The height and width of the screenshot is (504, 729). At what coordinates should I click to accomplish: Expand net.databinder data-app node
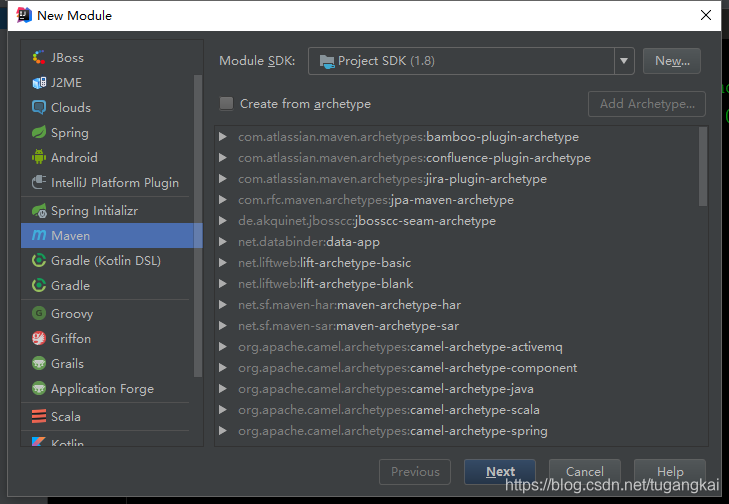coord(223,242)
